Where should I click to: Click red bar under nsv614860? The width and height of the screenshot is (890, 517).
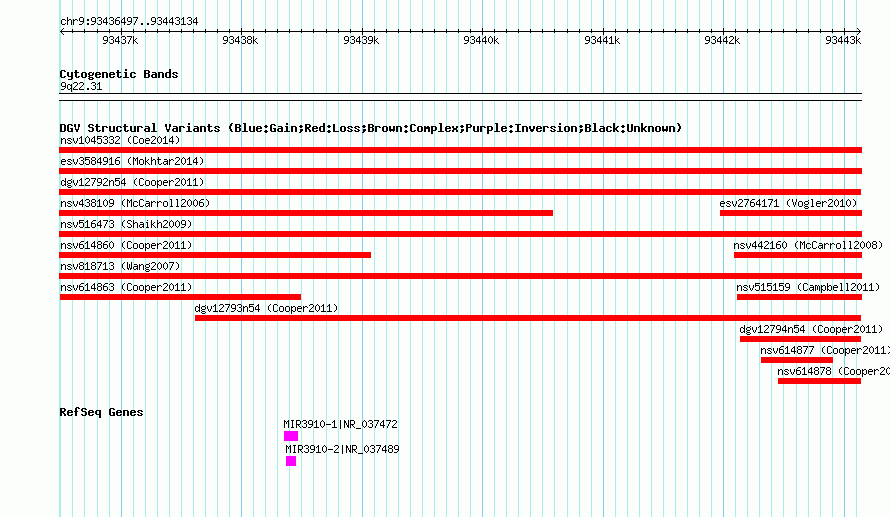click(215, 255)
